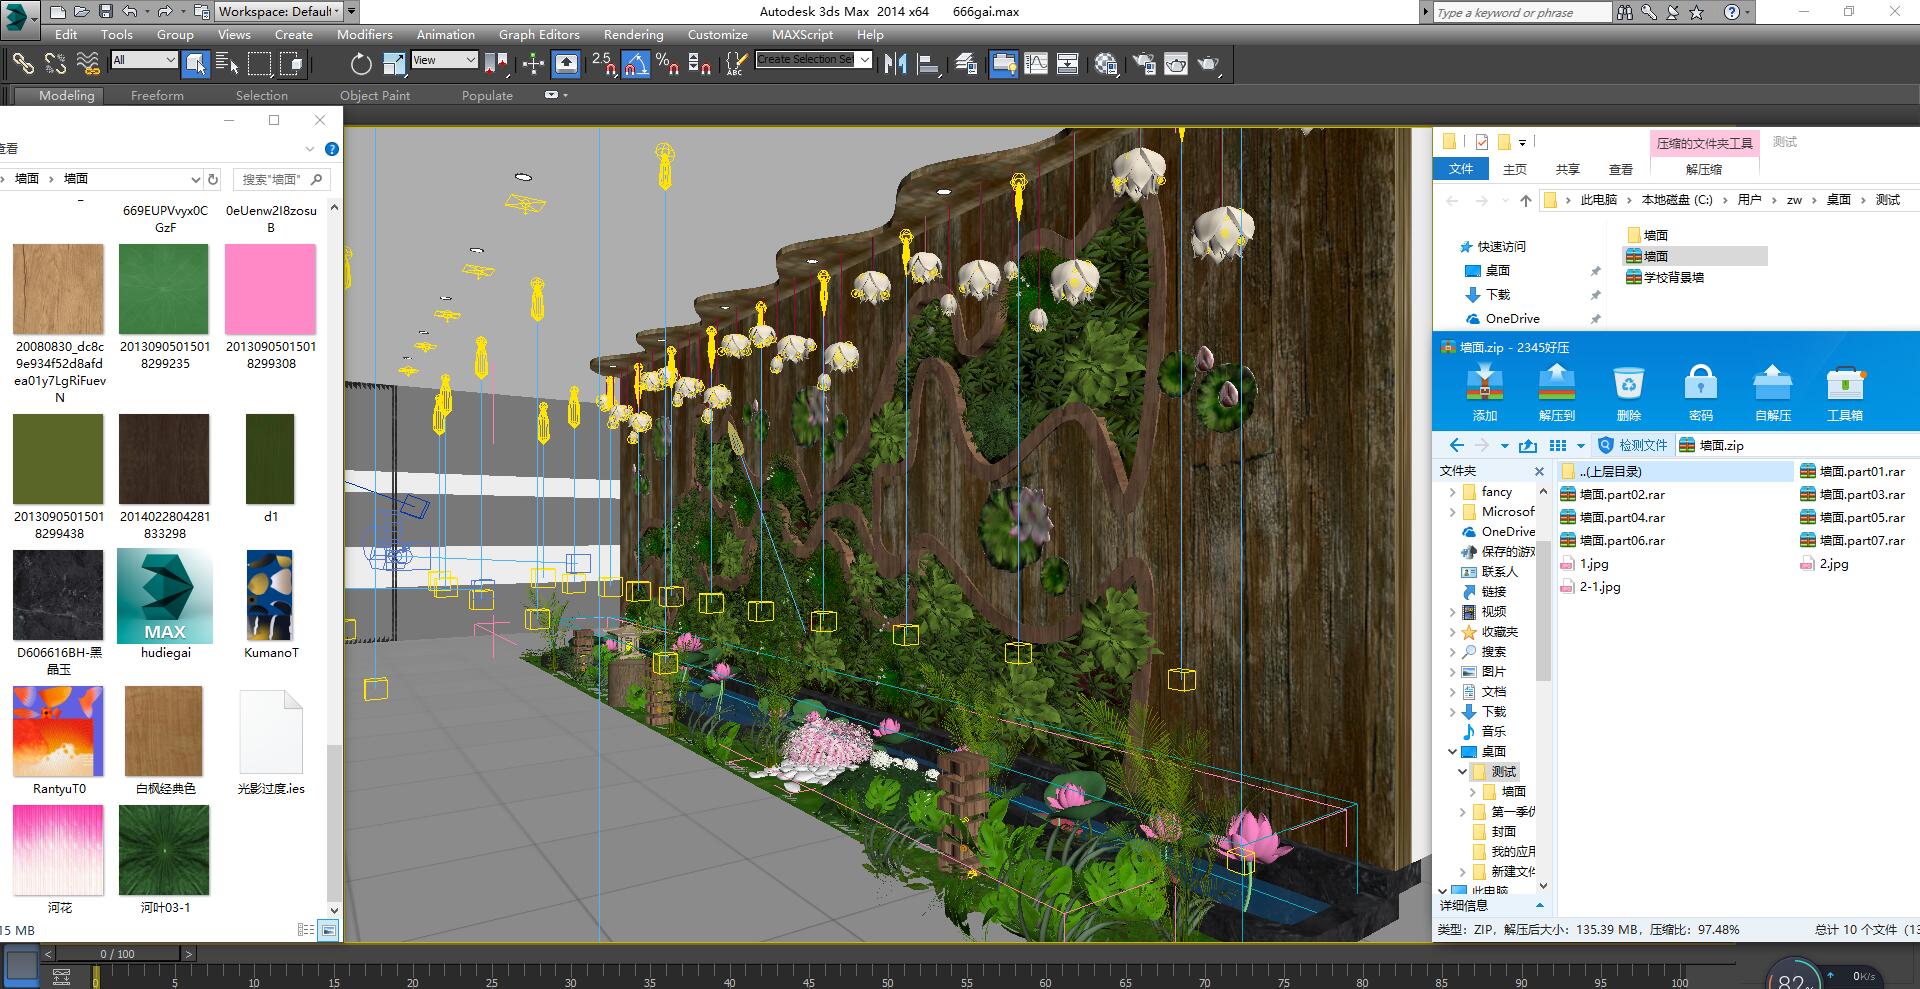Open Rendered Frame Window icon
The height and width of the screenshot is (989, 1920).
point(1176,64)
